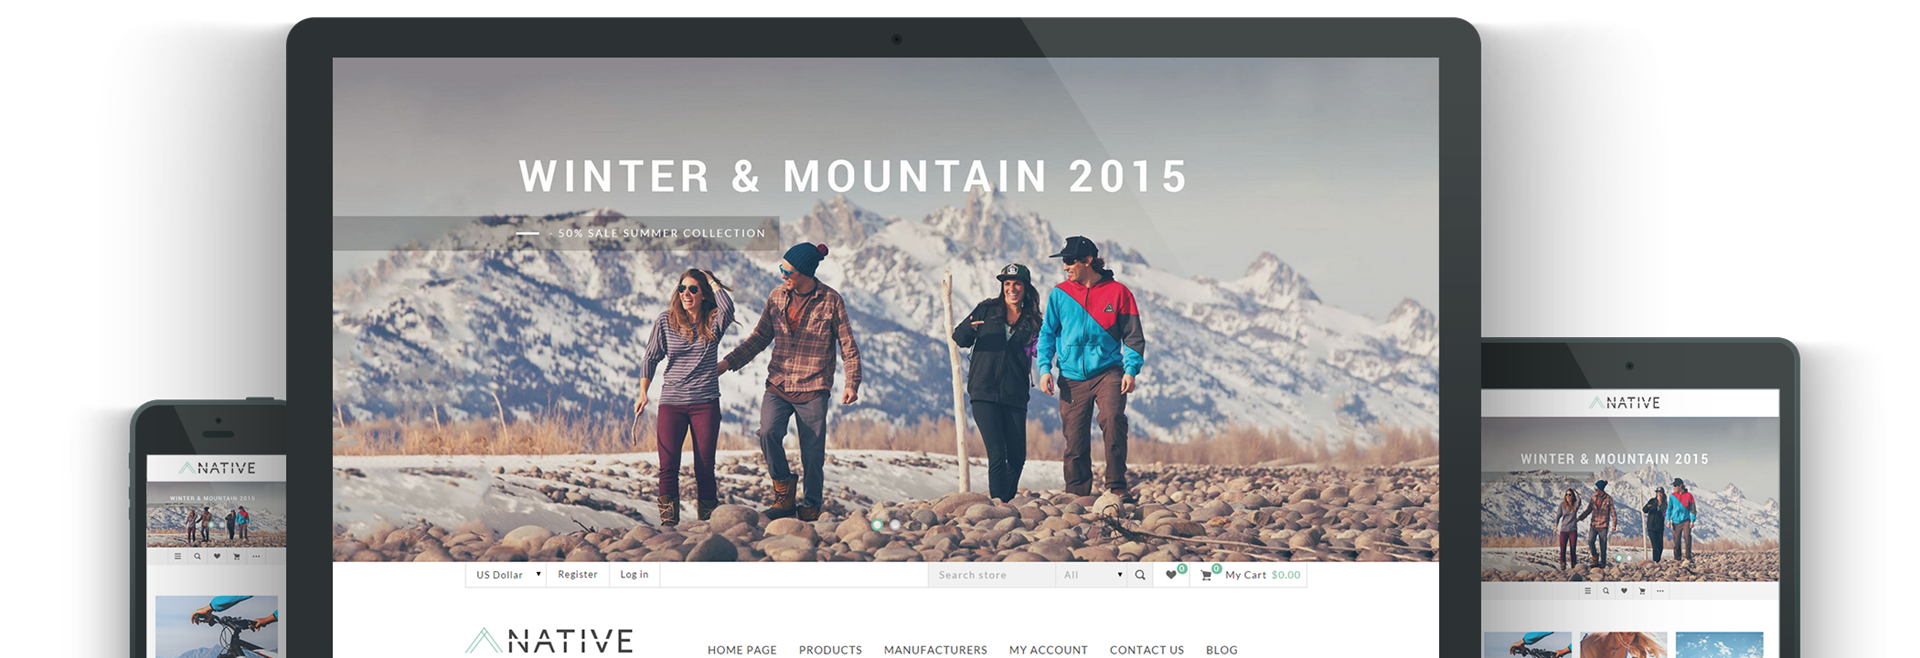Select the second slider dot on desktop banner
1920x658 pixels.
tap(895, 524)
